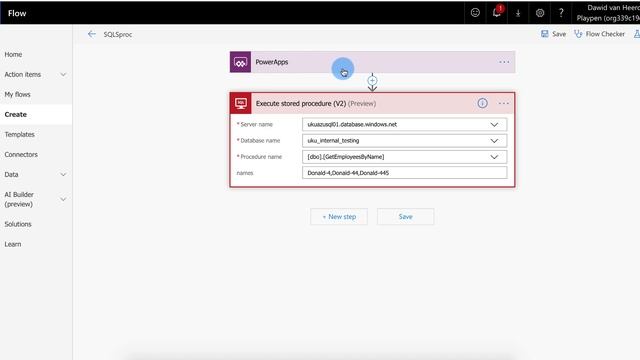The image size is (640, 360).
Task: Go to Home in sidebar
Action: (13, 54)
